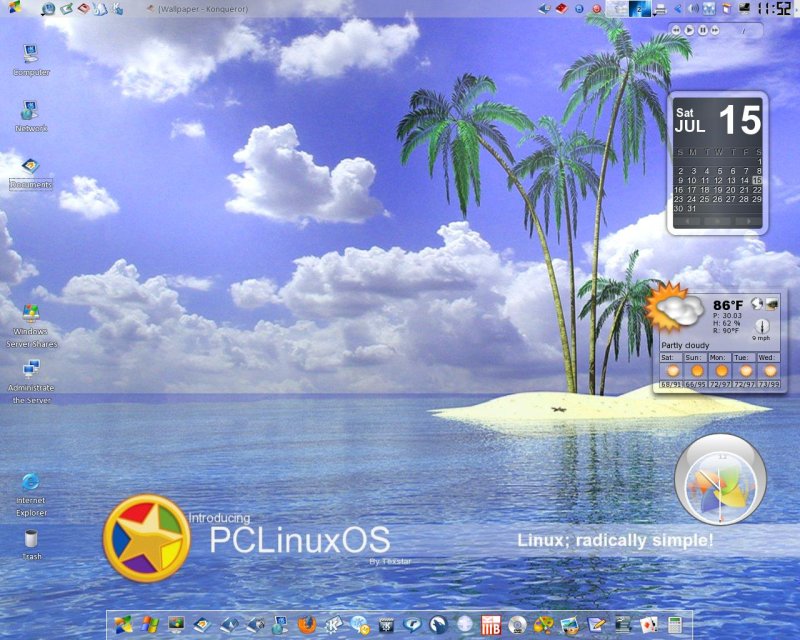Click the analog clock widget
Viewport: 800px width, 640px height.
[x=720, y=479]
